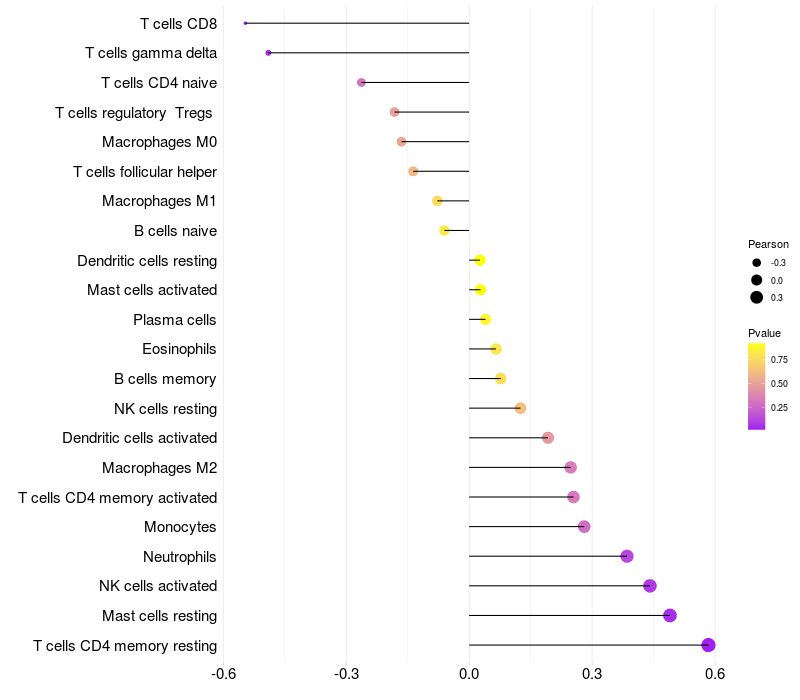Click the Plasma cells yellow dot
Viewport: 800px width, 700px height.
[x=485, y=319]
